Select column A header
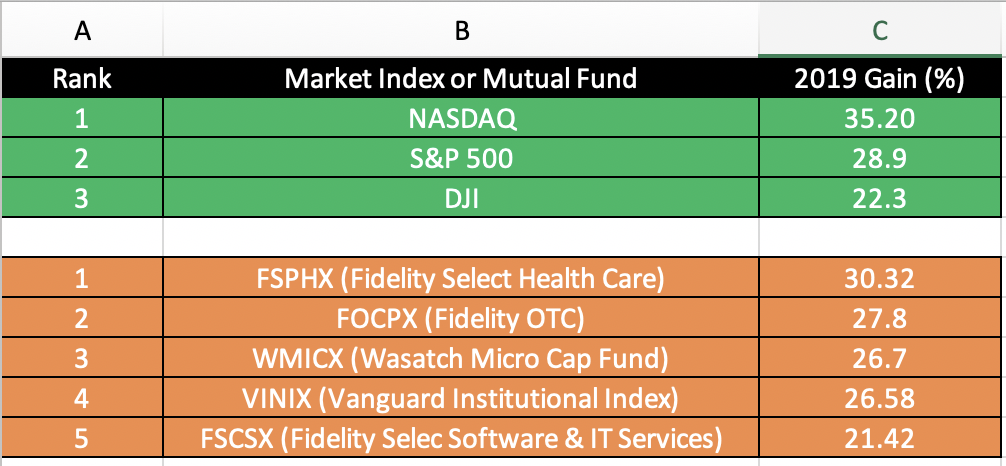 click(x=82, y=31)
